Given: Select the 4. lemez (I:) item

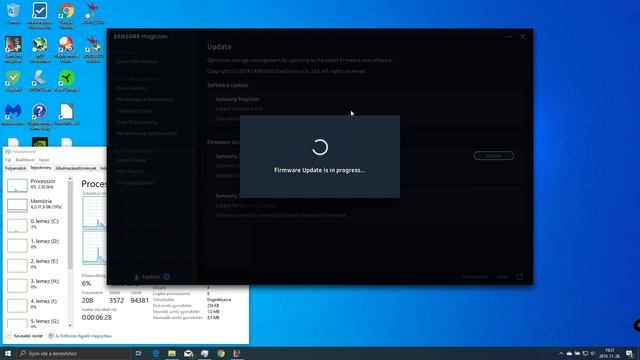Looking at the screenshot, I should click(35, 304).
